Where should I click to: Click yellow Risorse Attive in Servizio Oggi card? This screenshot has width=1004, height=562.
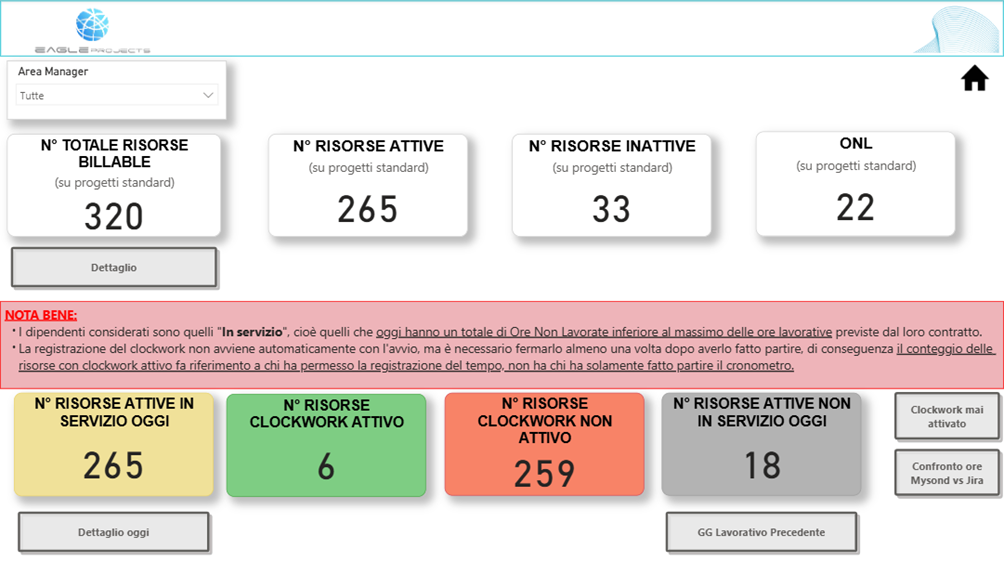tap(114, 444)
